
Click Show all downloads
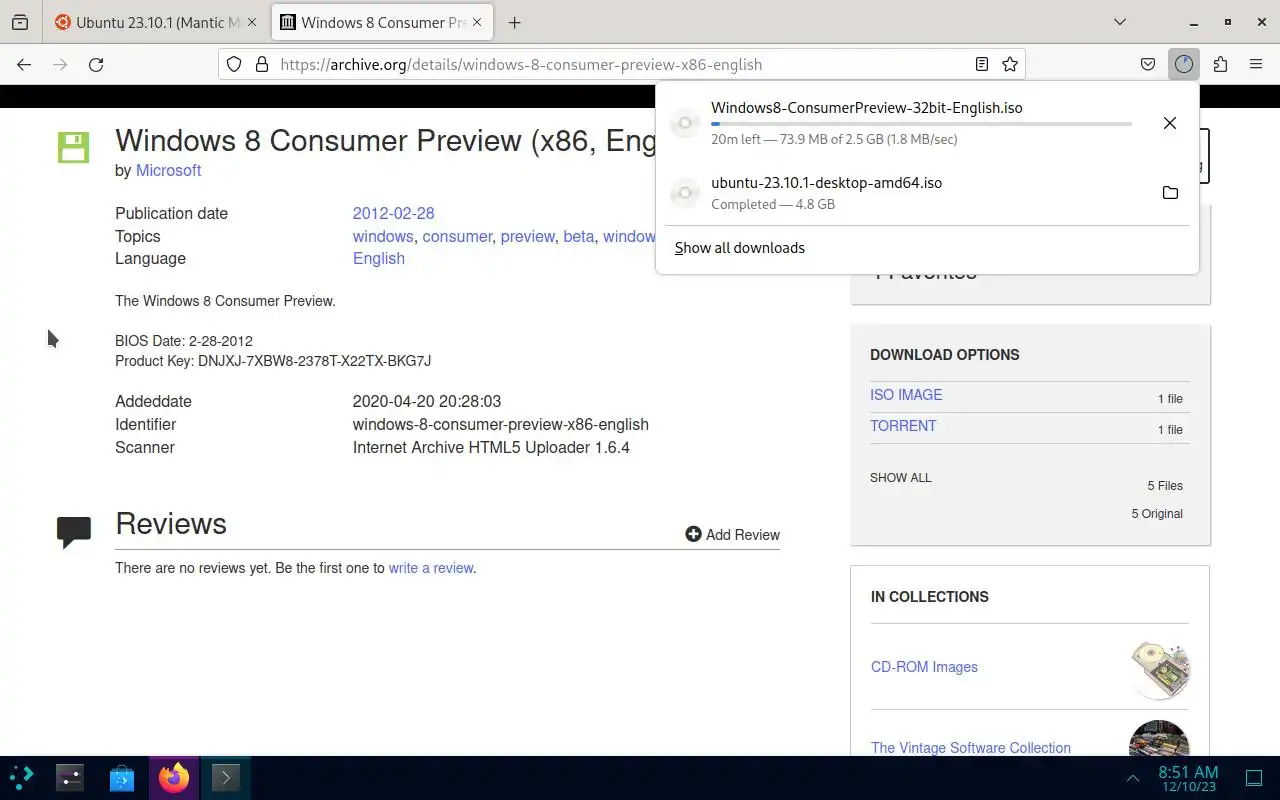click(x=740, y=248)
